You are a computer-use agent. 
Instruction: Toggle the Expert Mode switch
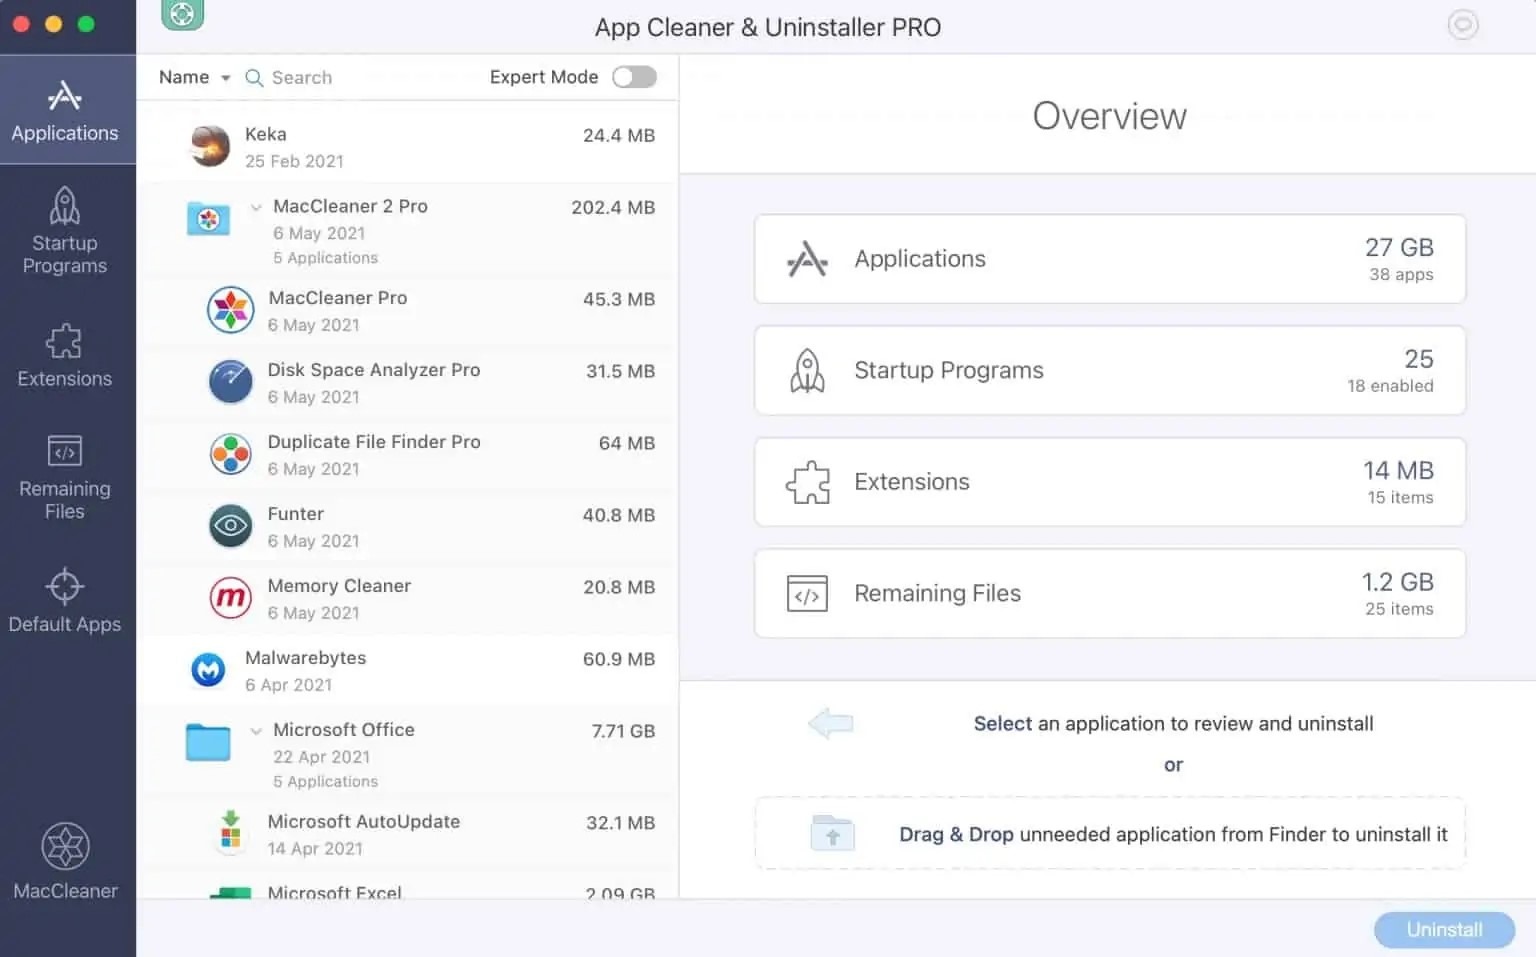click(634, 77)
